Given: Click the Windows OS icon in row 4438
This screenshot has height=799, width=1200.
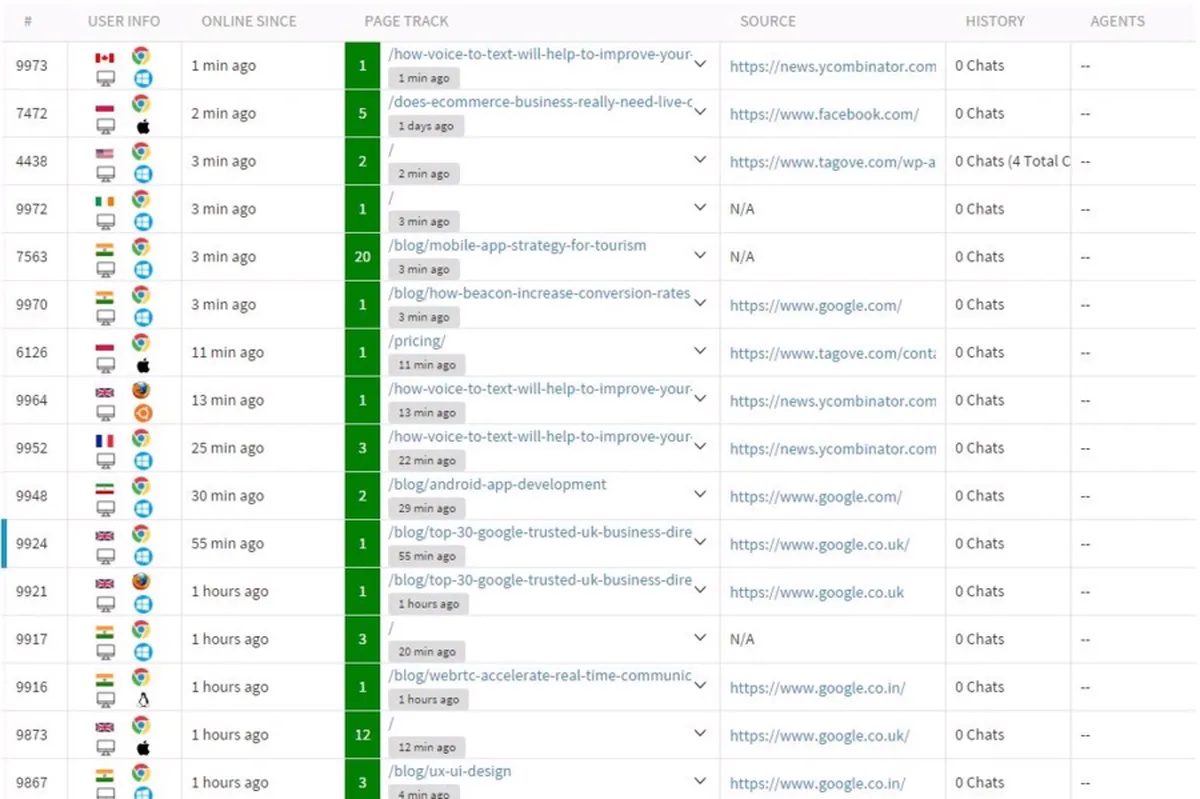Looking at the screenshot, I should (142, 174).
